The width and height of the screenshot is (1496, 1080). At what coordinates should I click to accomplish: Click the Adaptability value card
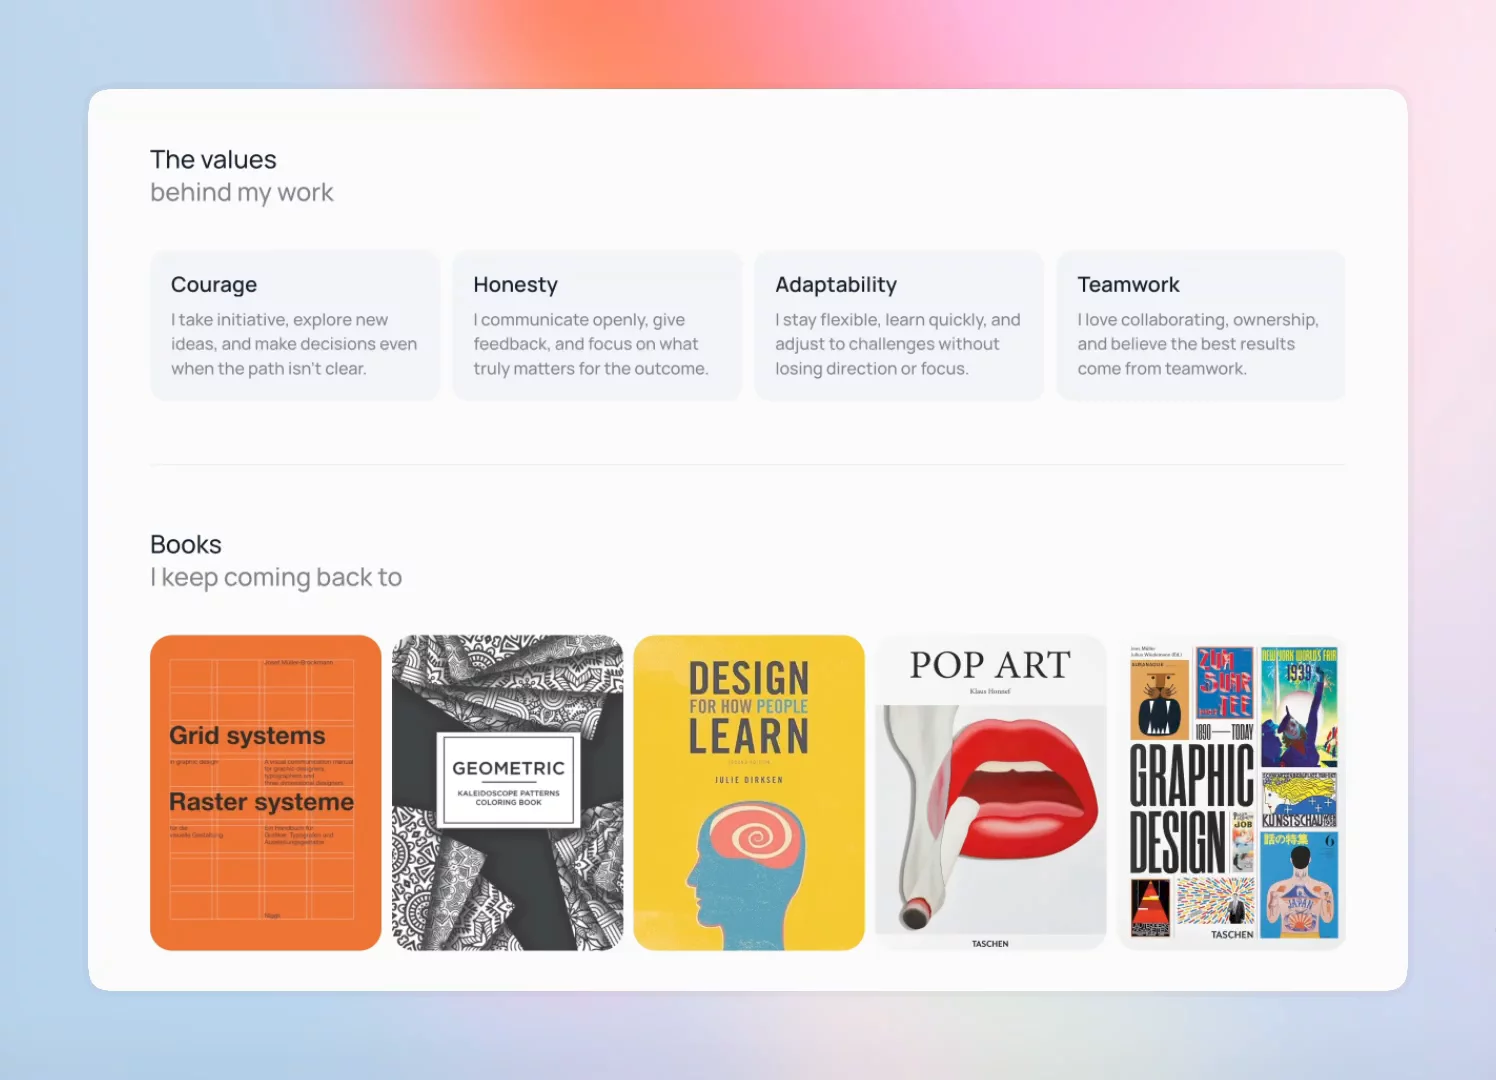point(899,325)
